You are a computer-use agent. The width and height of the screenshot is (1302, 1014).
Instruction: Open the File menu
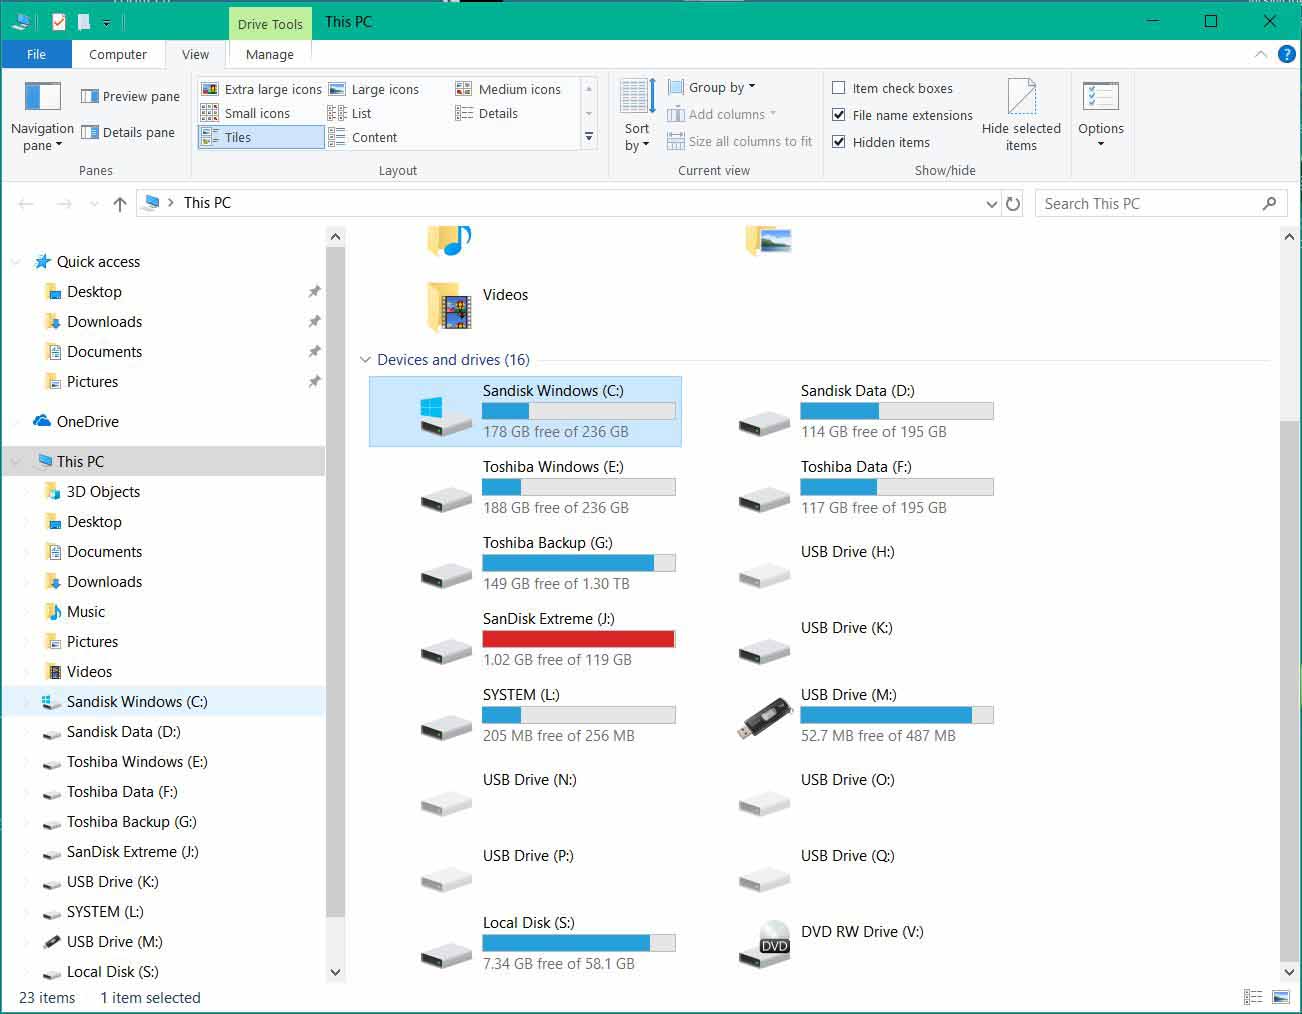click(36, 54)
